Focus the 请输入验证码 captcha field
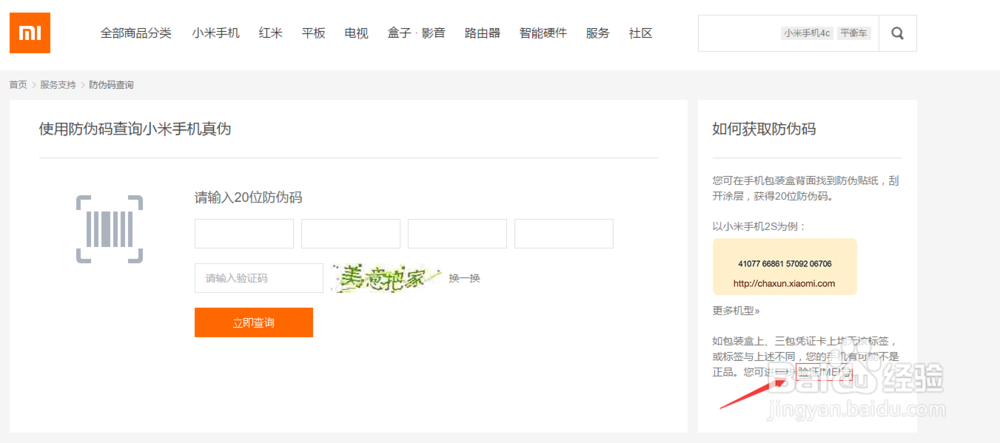 (x=259, y=278)
